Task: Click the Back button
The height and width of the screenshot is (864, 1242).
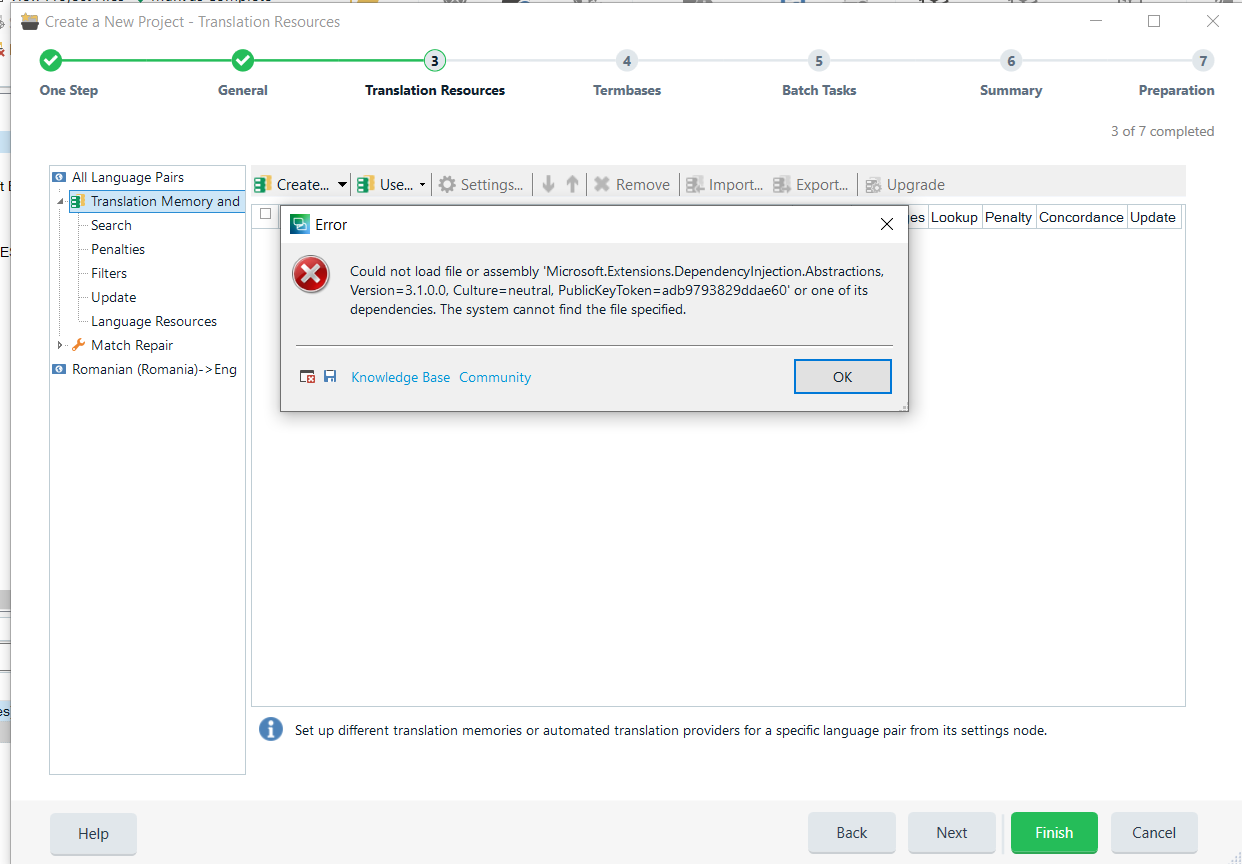Action: [852, 833]
